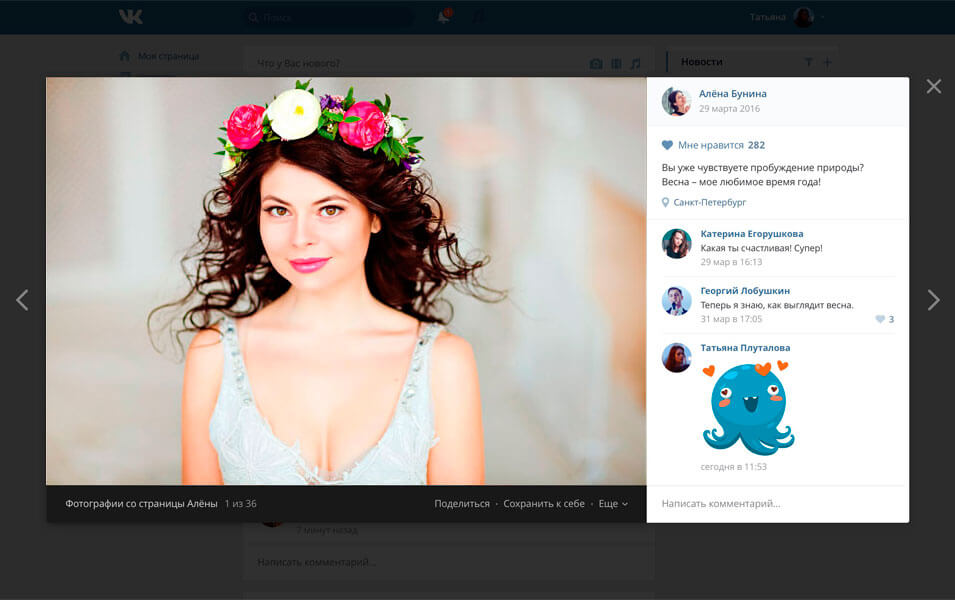Click the comment timestamp 31 мар в 17:05
The image size is (955, 600).
731,319
